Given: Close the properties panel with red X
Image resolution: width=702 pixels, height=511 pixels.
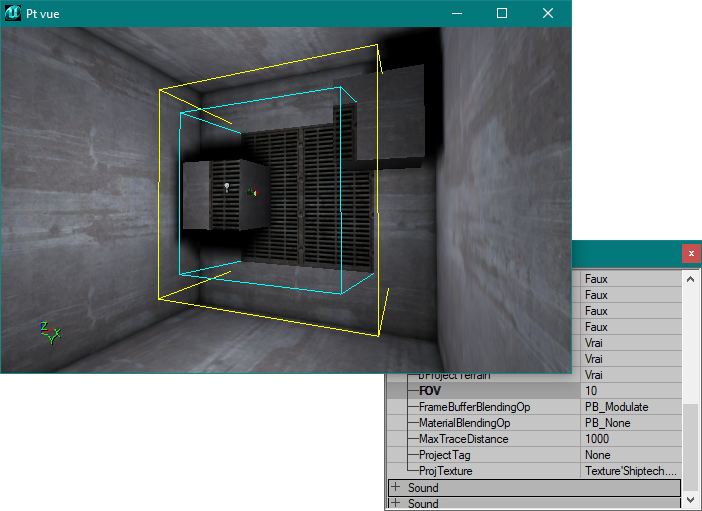Looking at the screenshot, I should coord(691,253).
